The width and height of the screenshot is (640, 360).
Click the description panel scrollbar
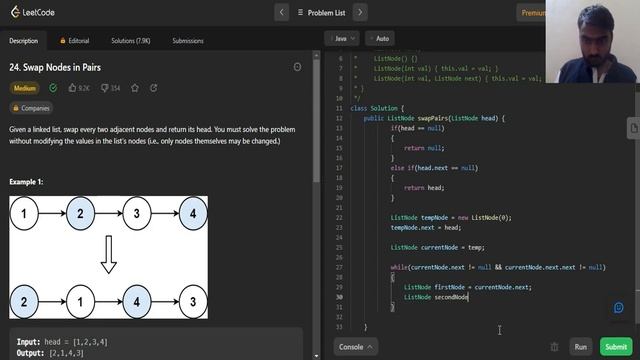point(316,122)
